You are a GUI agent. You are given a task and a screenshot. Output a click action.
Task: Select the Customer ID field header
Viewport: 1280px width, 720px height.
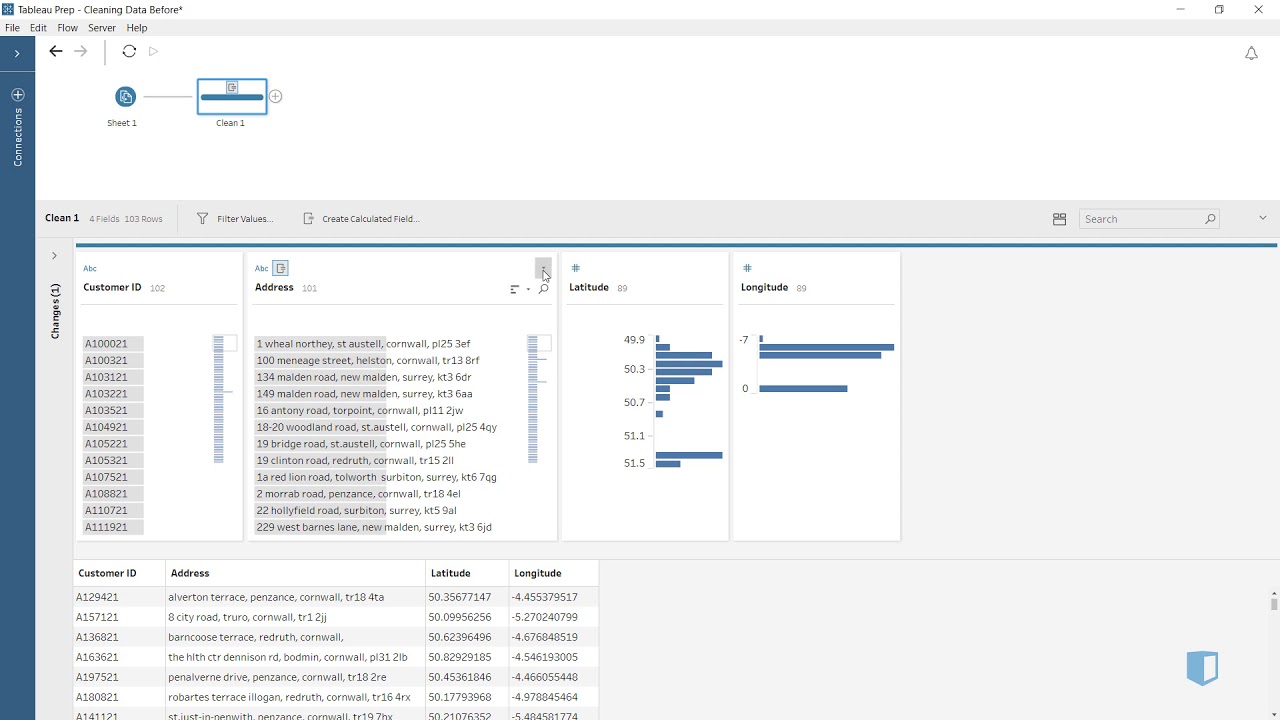pos(112,287)
